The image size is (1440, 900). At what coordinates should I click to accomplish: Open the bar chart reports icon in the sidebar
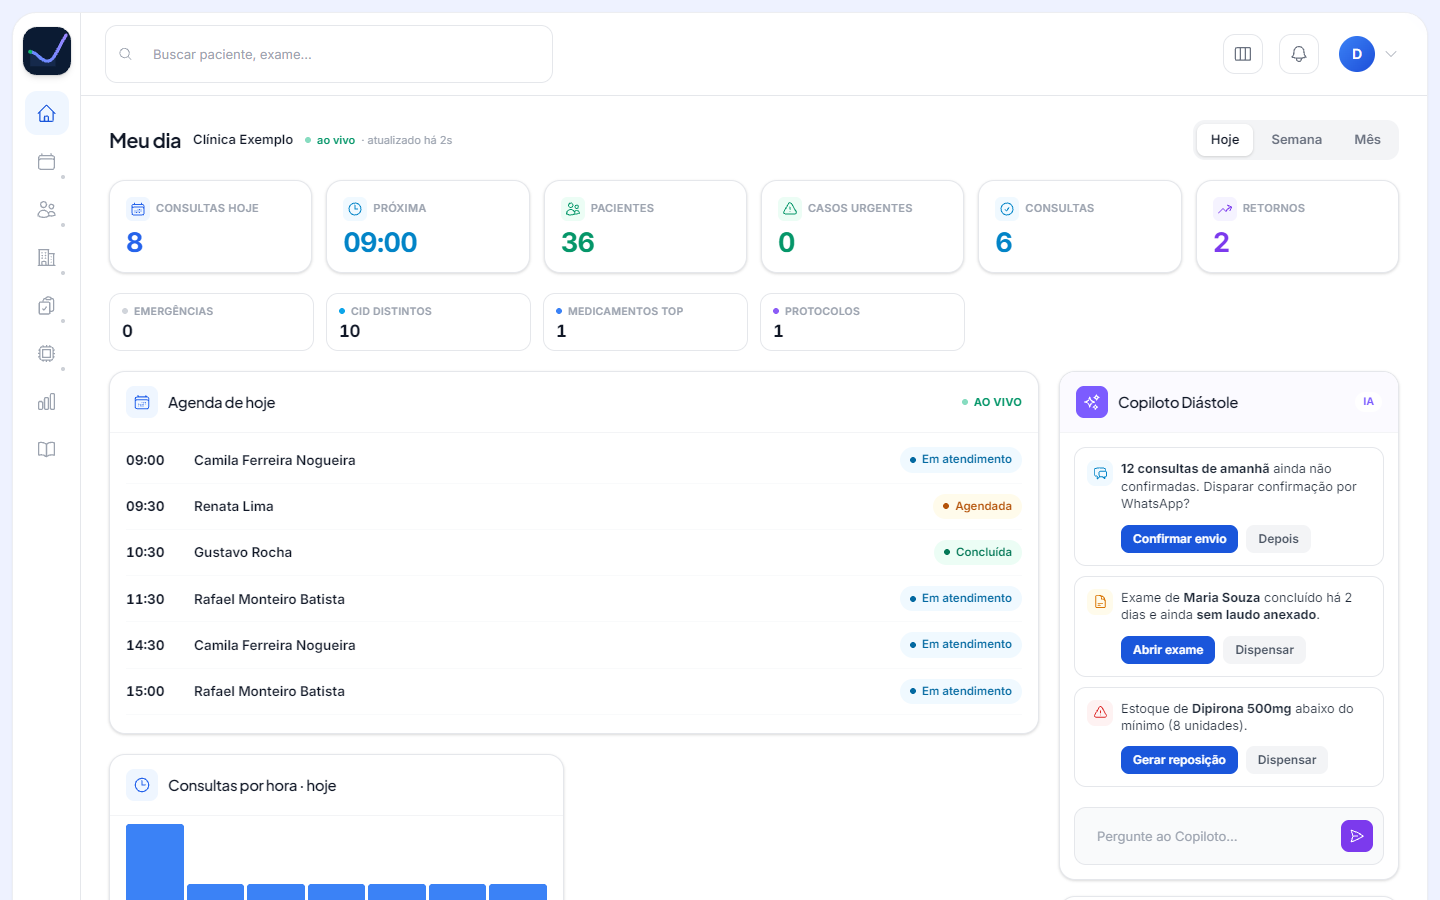pyautogui.click(x=47, y=402)
